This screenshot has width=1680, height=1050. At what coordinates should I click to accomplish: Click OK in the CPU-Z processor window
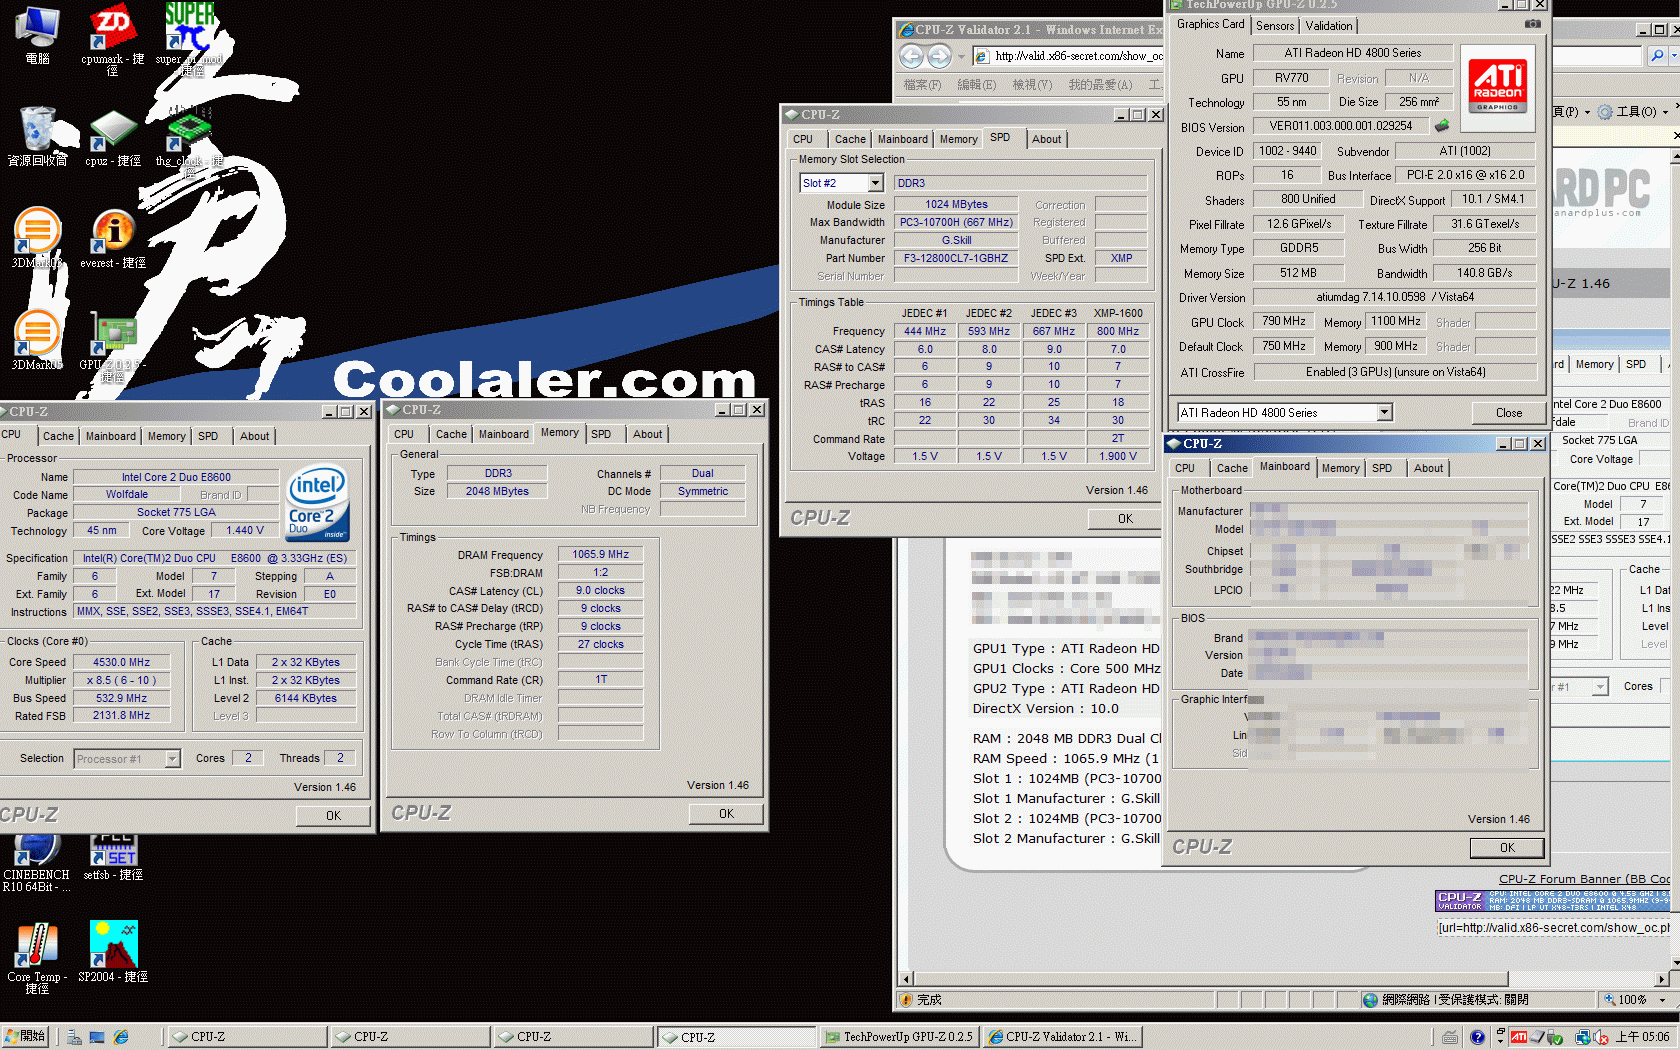pos(333,816)
